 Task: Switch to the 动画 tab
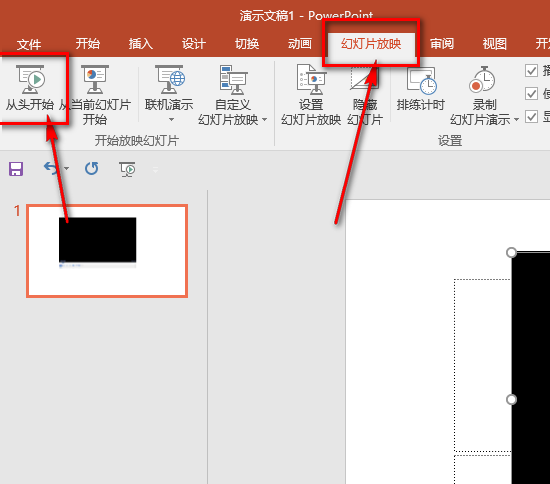coord(300,44)
